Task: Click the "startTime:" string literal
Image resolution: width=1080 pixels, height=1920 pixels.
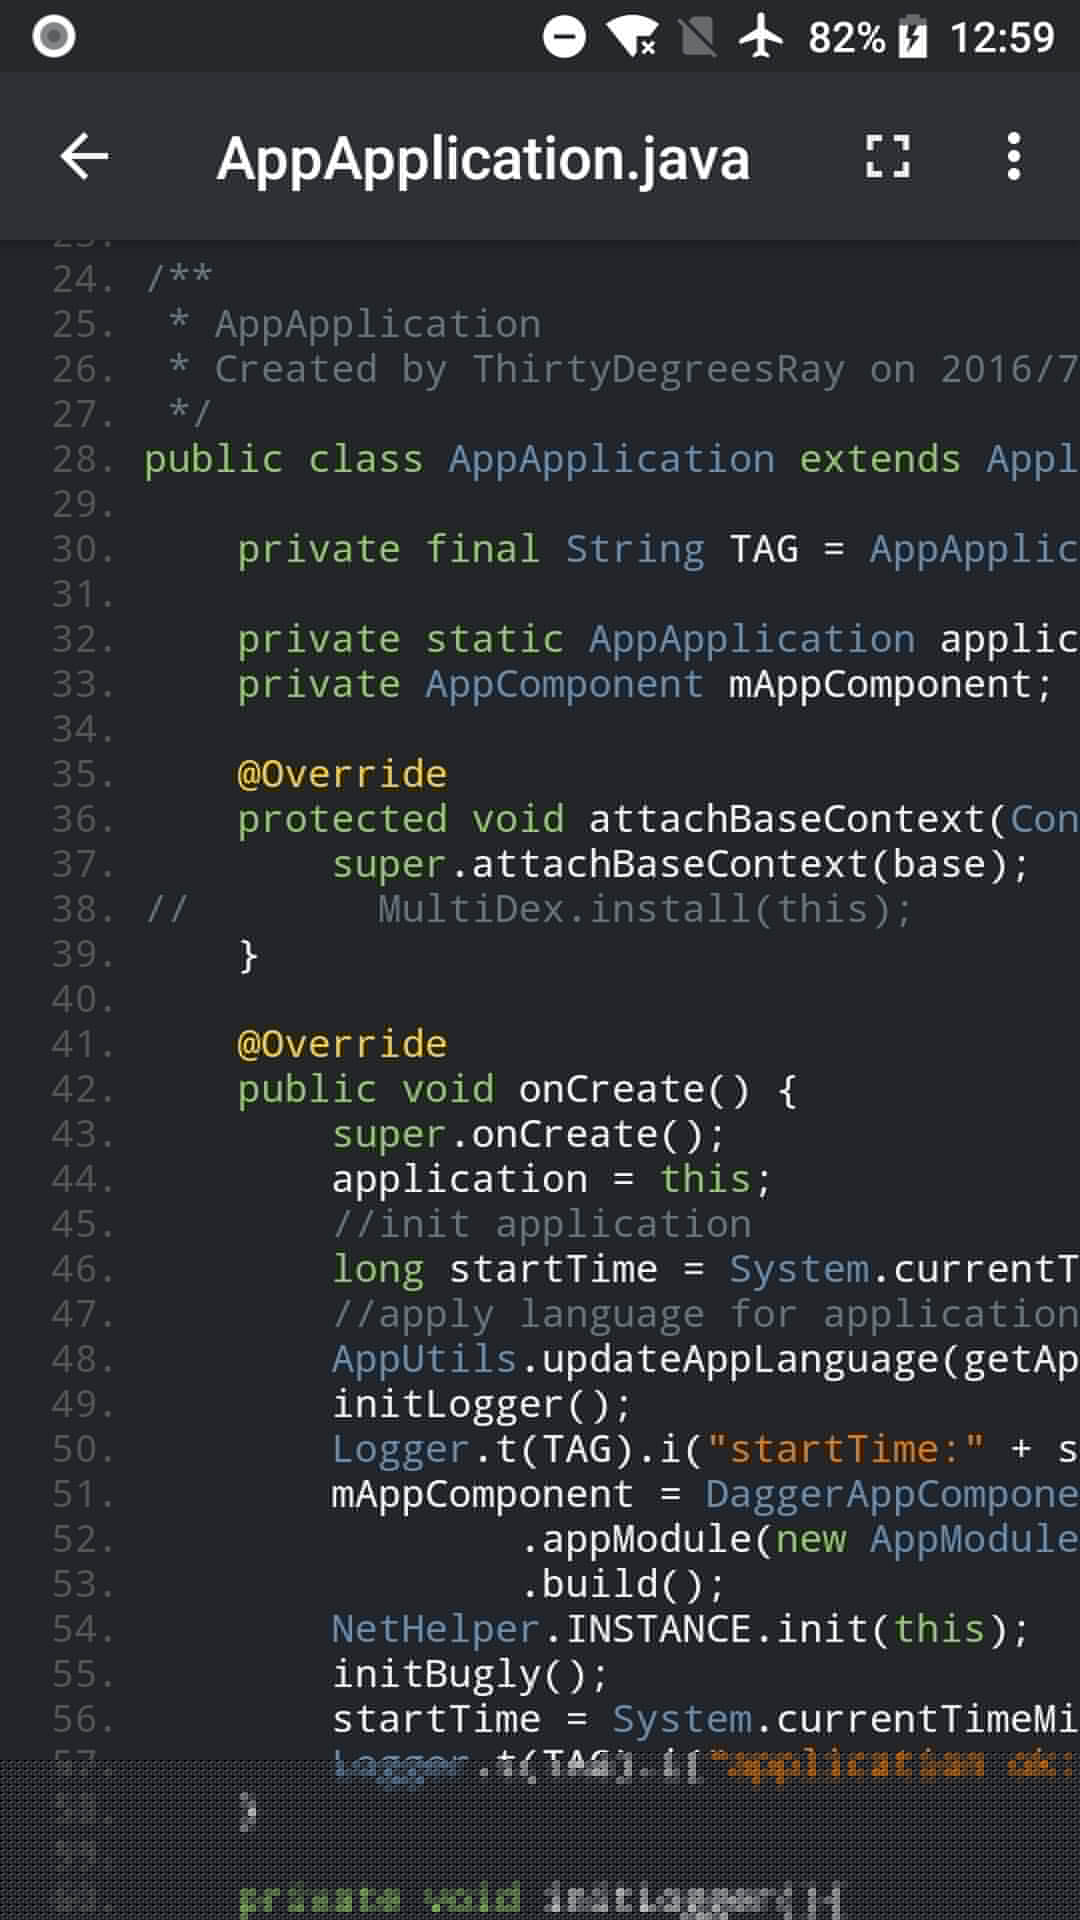Action: point(845,1449)
